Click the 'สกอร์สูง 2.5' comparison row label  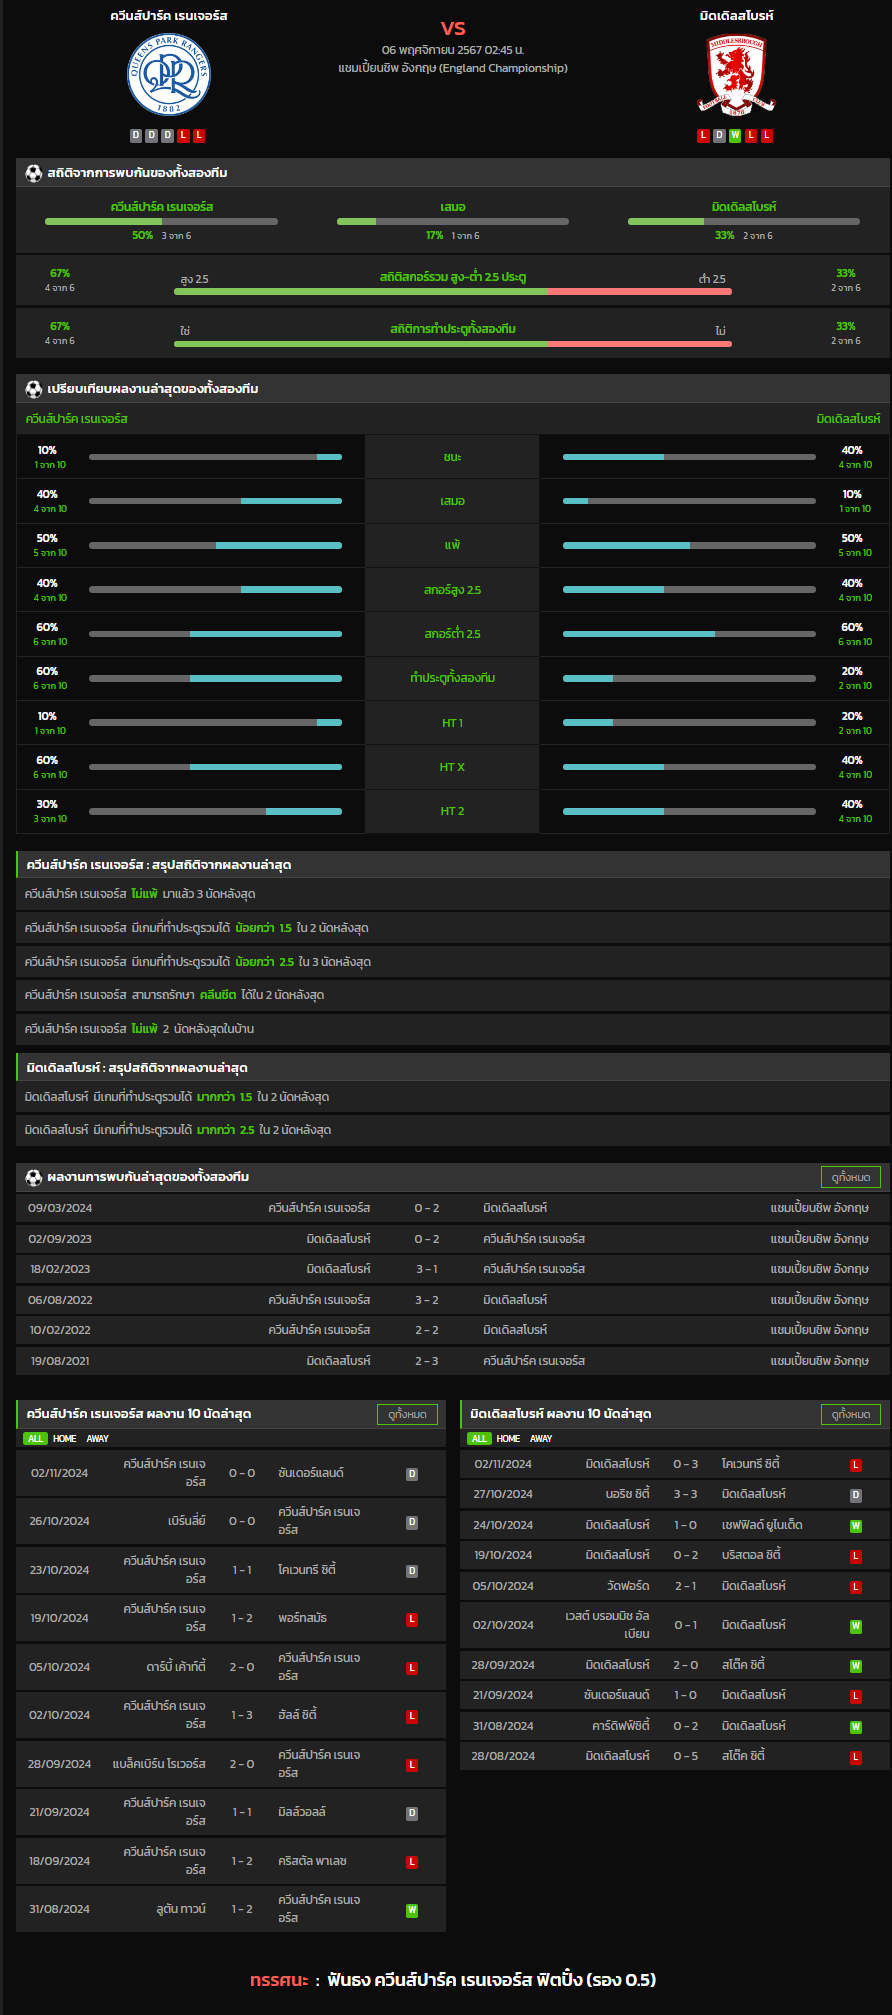pos(452,590)
